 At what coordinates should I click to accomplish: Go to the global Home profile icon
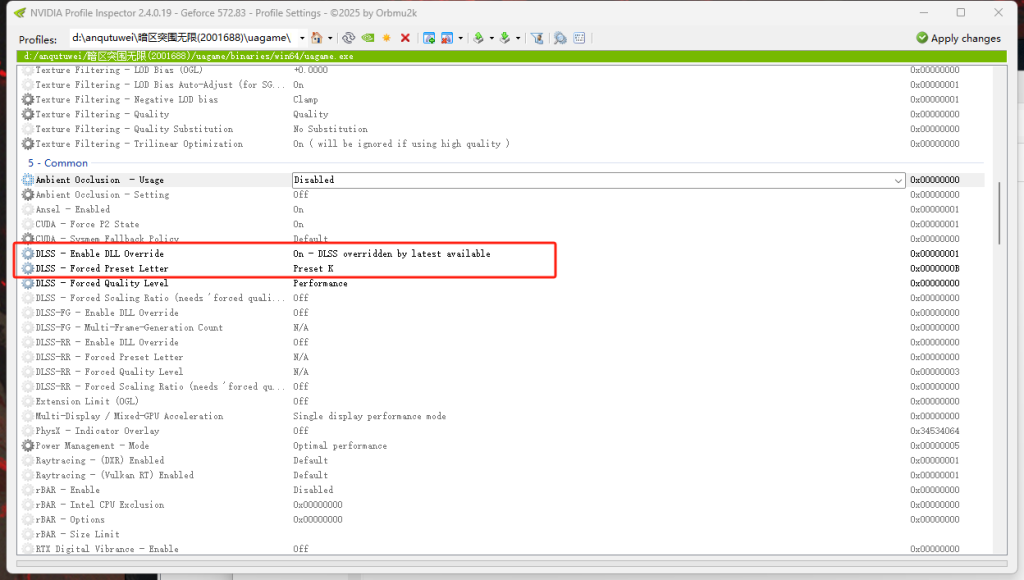[x=317, y=38]
